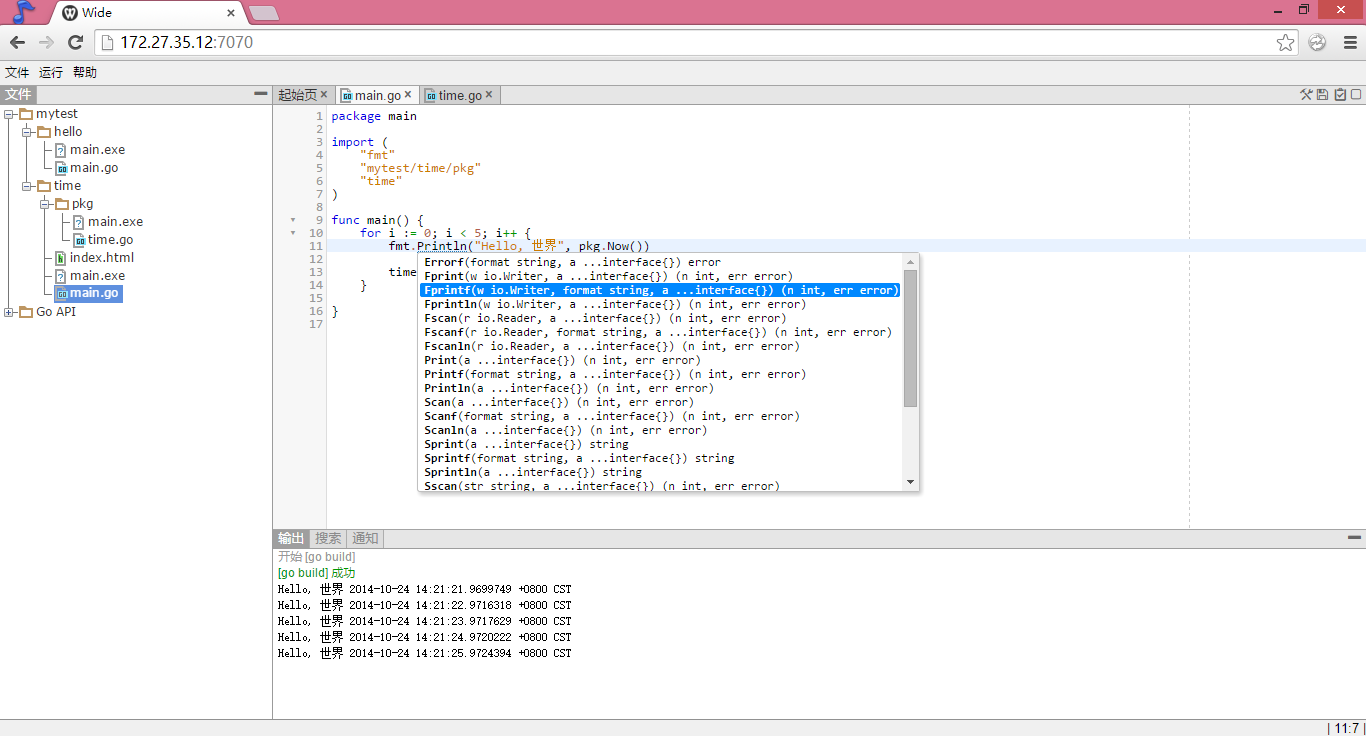Click the Go file icon on time.go tab
The height and width of the screenshot is (736, 1366).
click(x=430, y=95)
